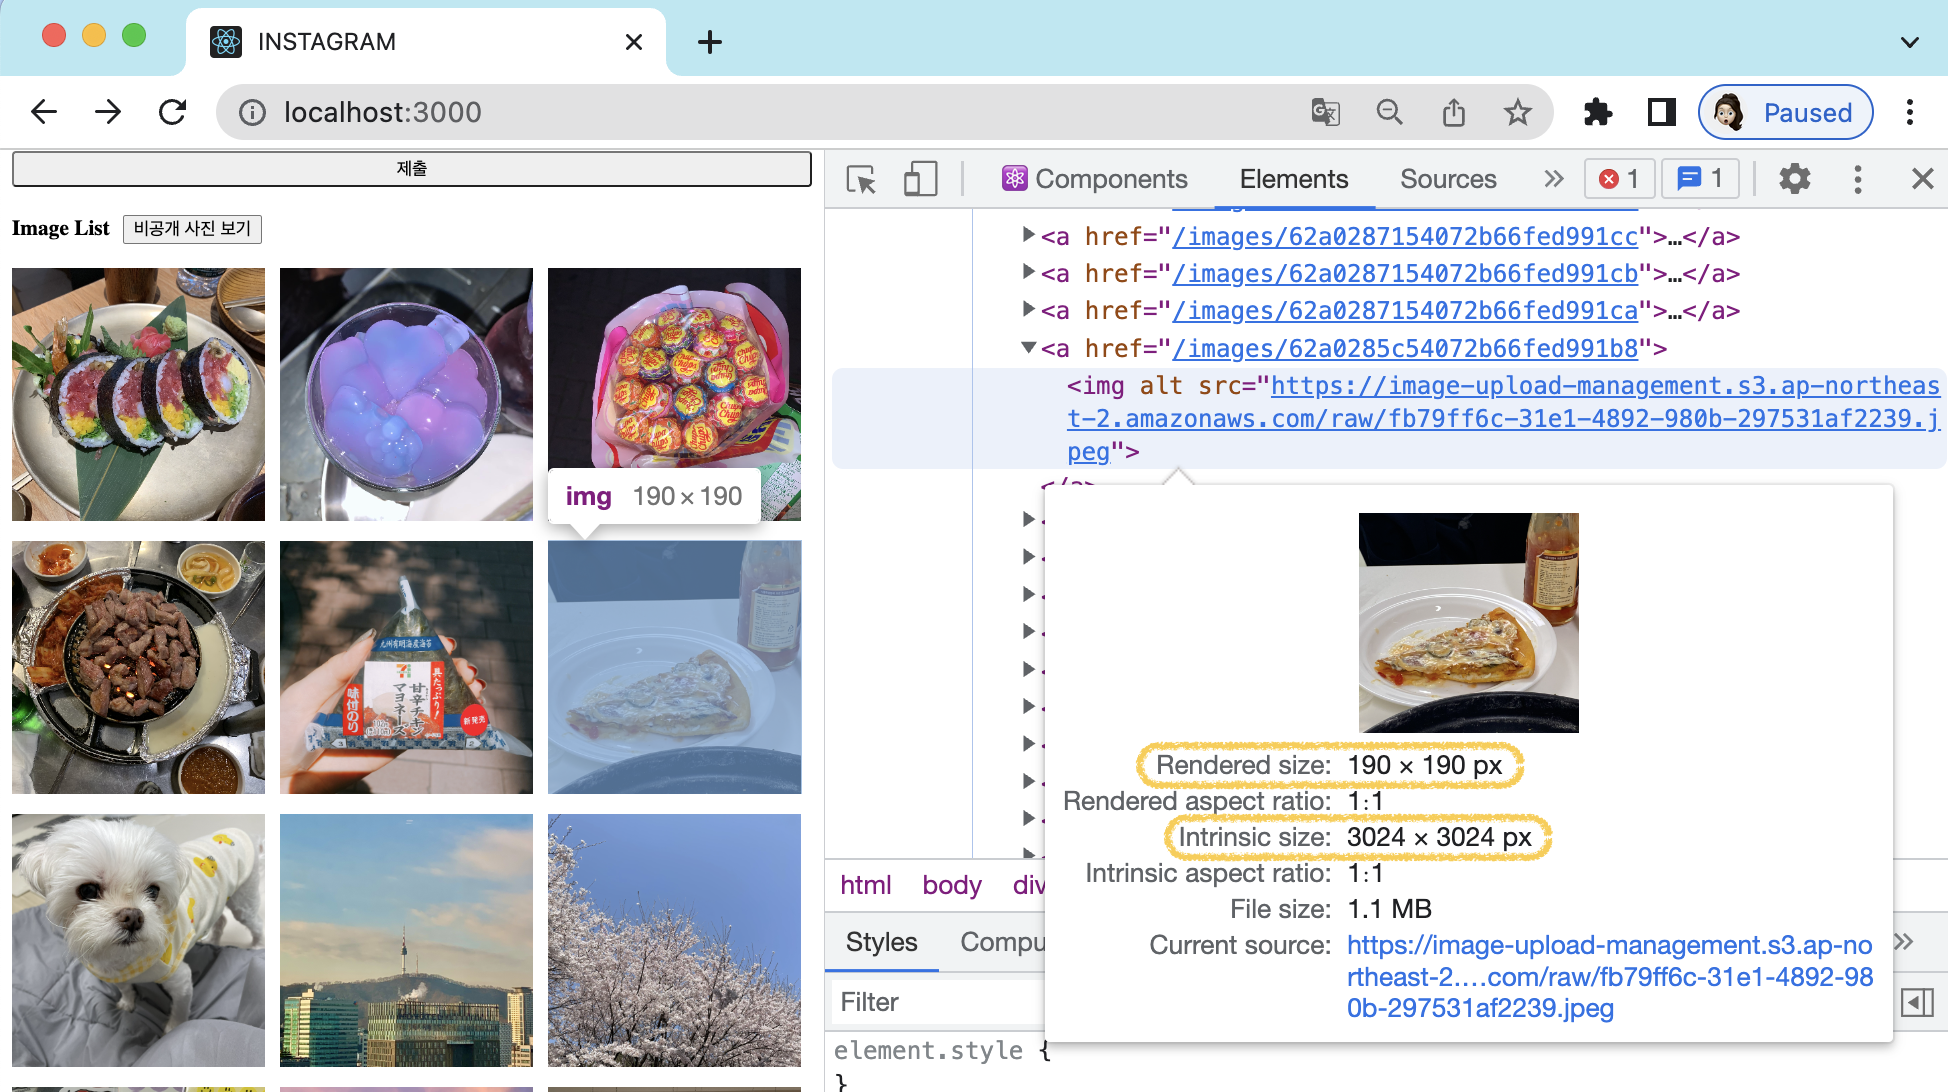
Task: Click the Google Translate icon
Action: pos(1325,112)
